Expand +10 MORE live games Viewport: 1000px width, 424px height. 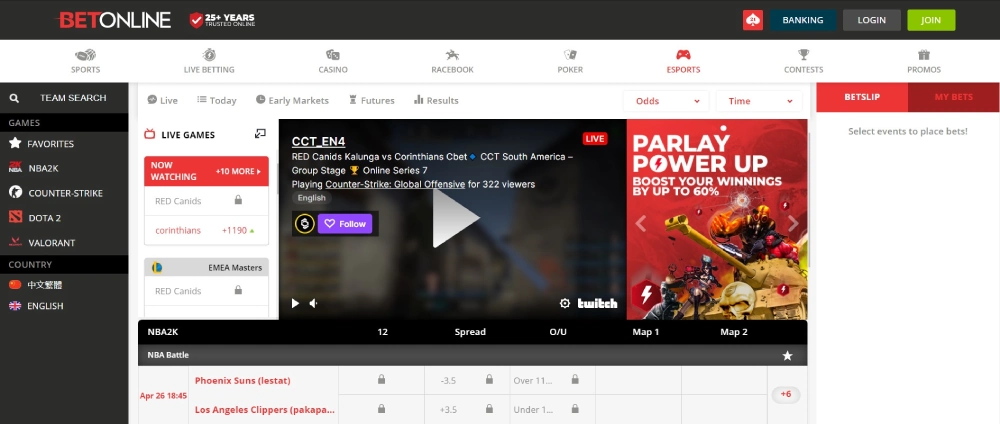[239, 172]
